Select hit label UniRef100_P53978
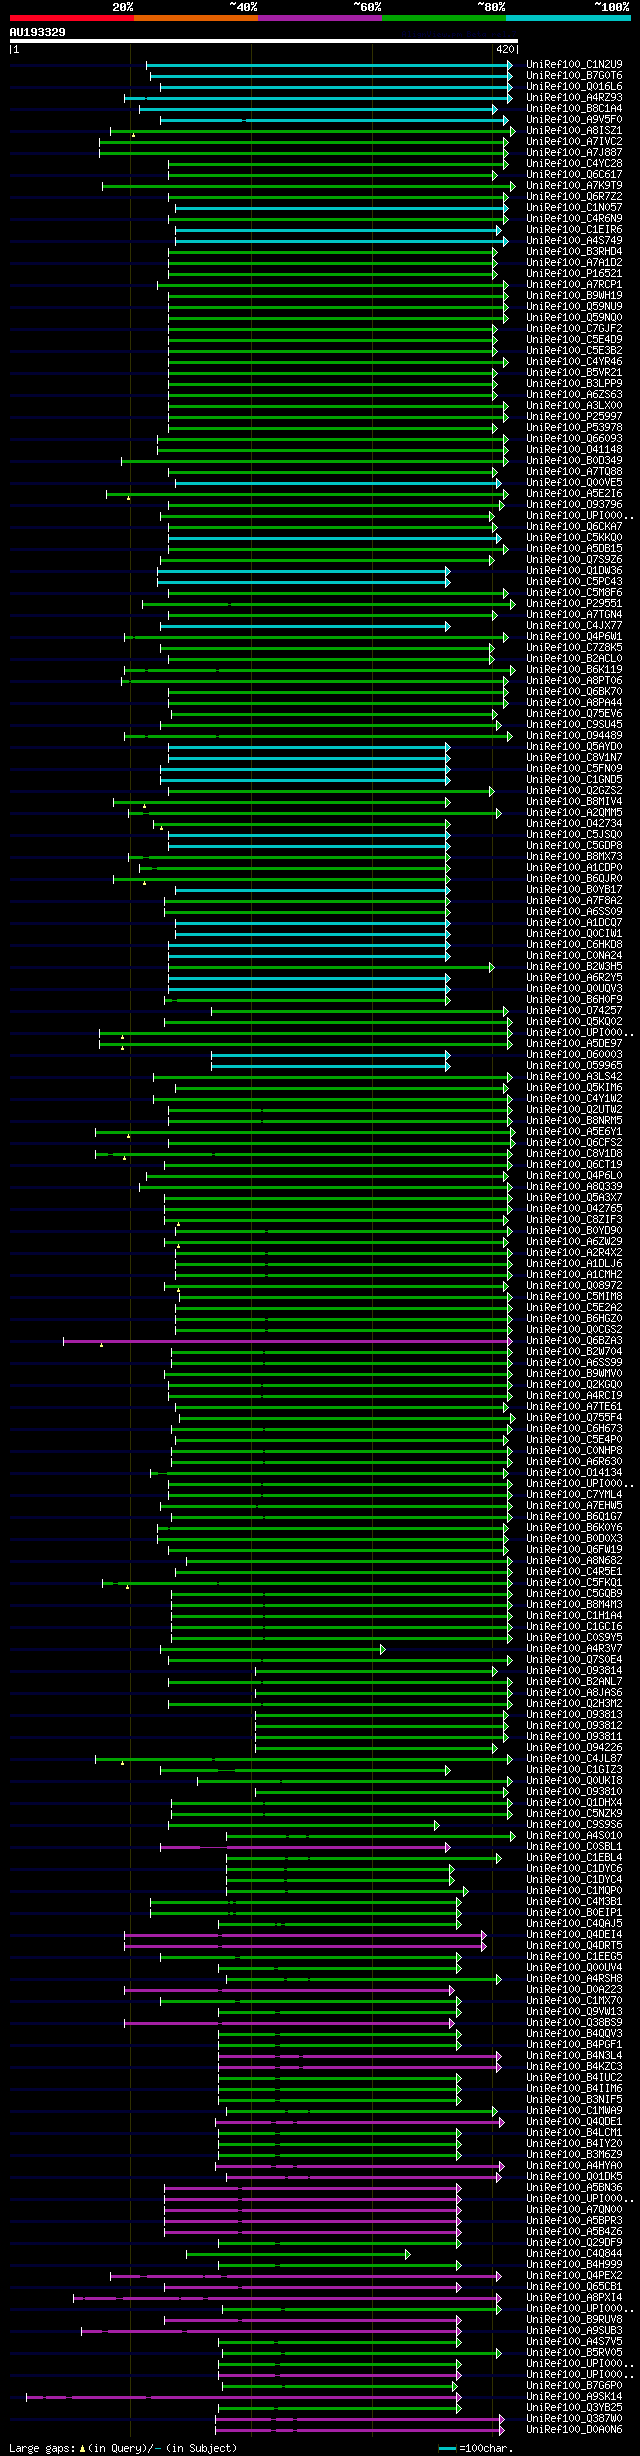The image size is (640, 2456). (574, 428)
